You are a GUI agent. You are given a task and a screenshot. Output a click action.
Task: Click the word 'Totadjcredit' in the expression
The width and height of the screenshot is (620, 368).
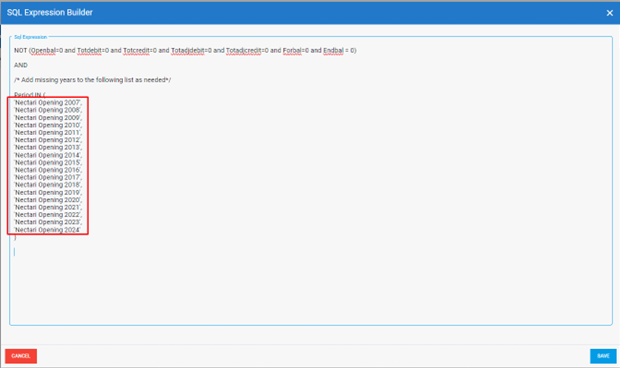pyautogui.click(x=244, y=51)
